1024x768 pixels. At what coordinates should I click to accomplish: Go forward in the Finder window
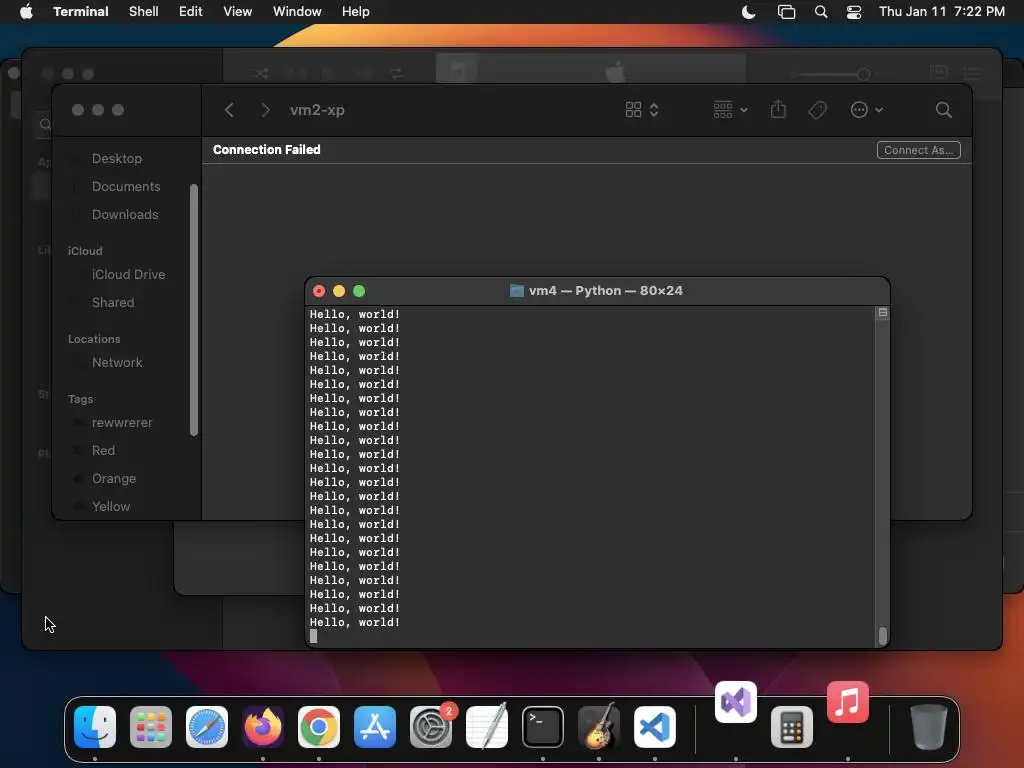click(265, 110)
